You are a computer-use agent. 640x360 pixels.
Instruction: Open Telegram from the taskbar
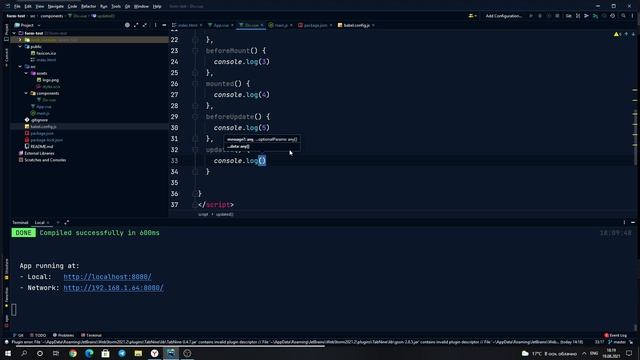point(122,353)
